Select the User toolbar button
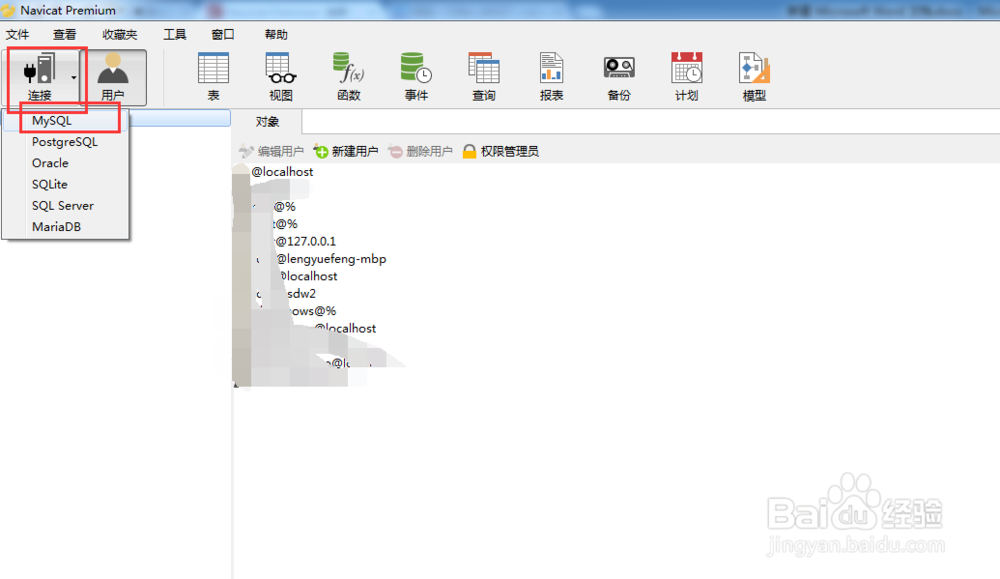 [113, 77]
